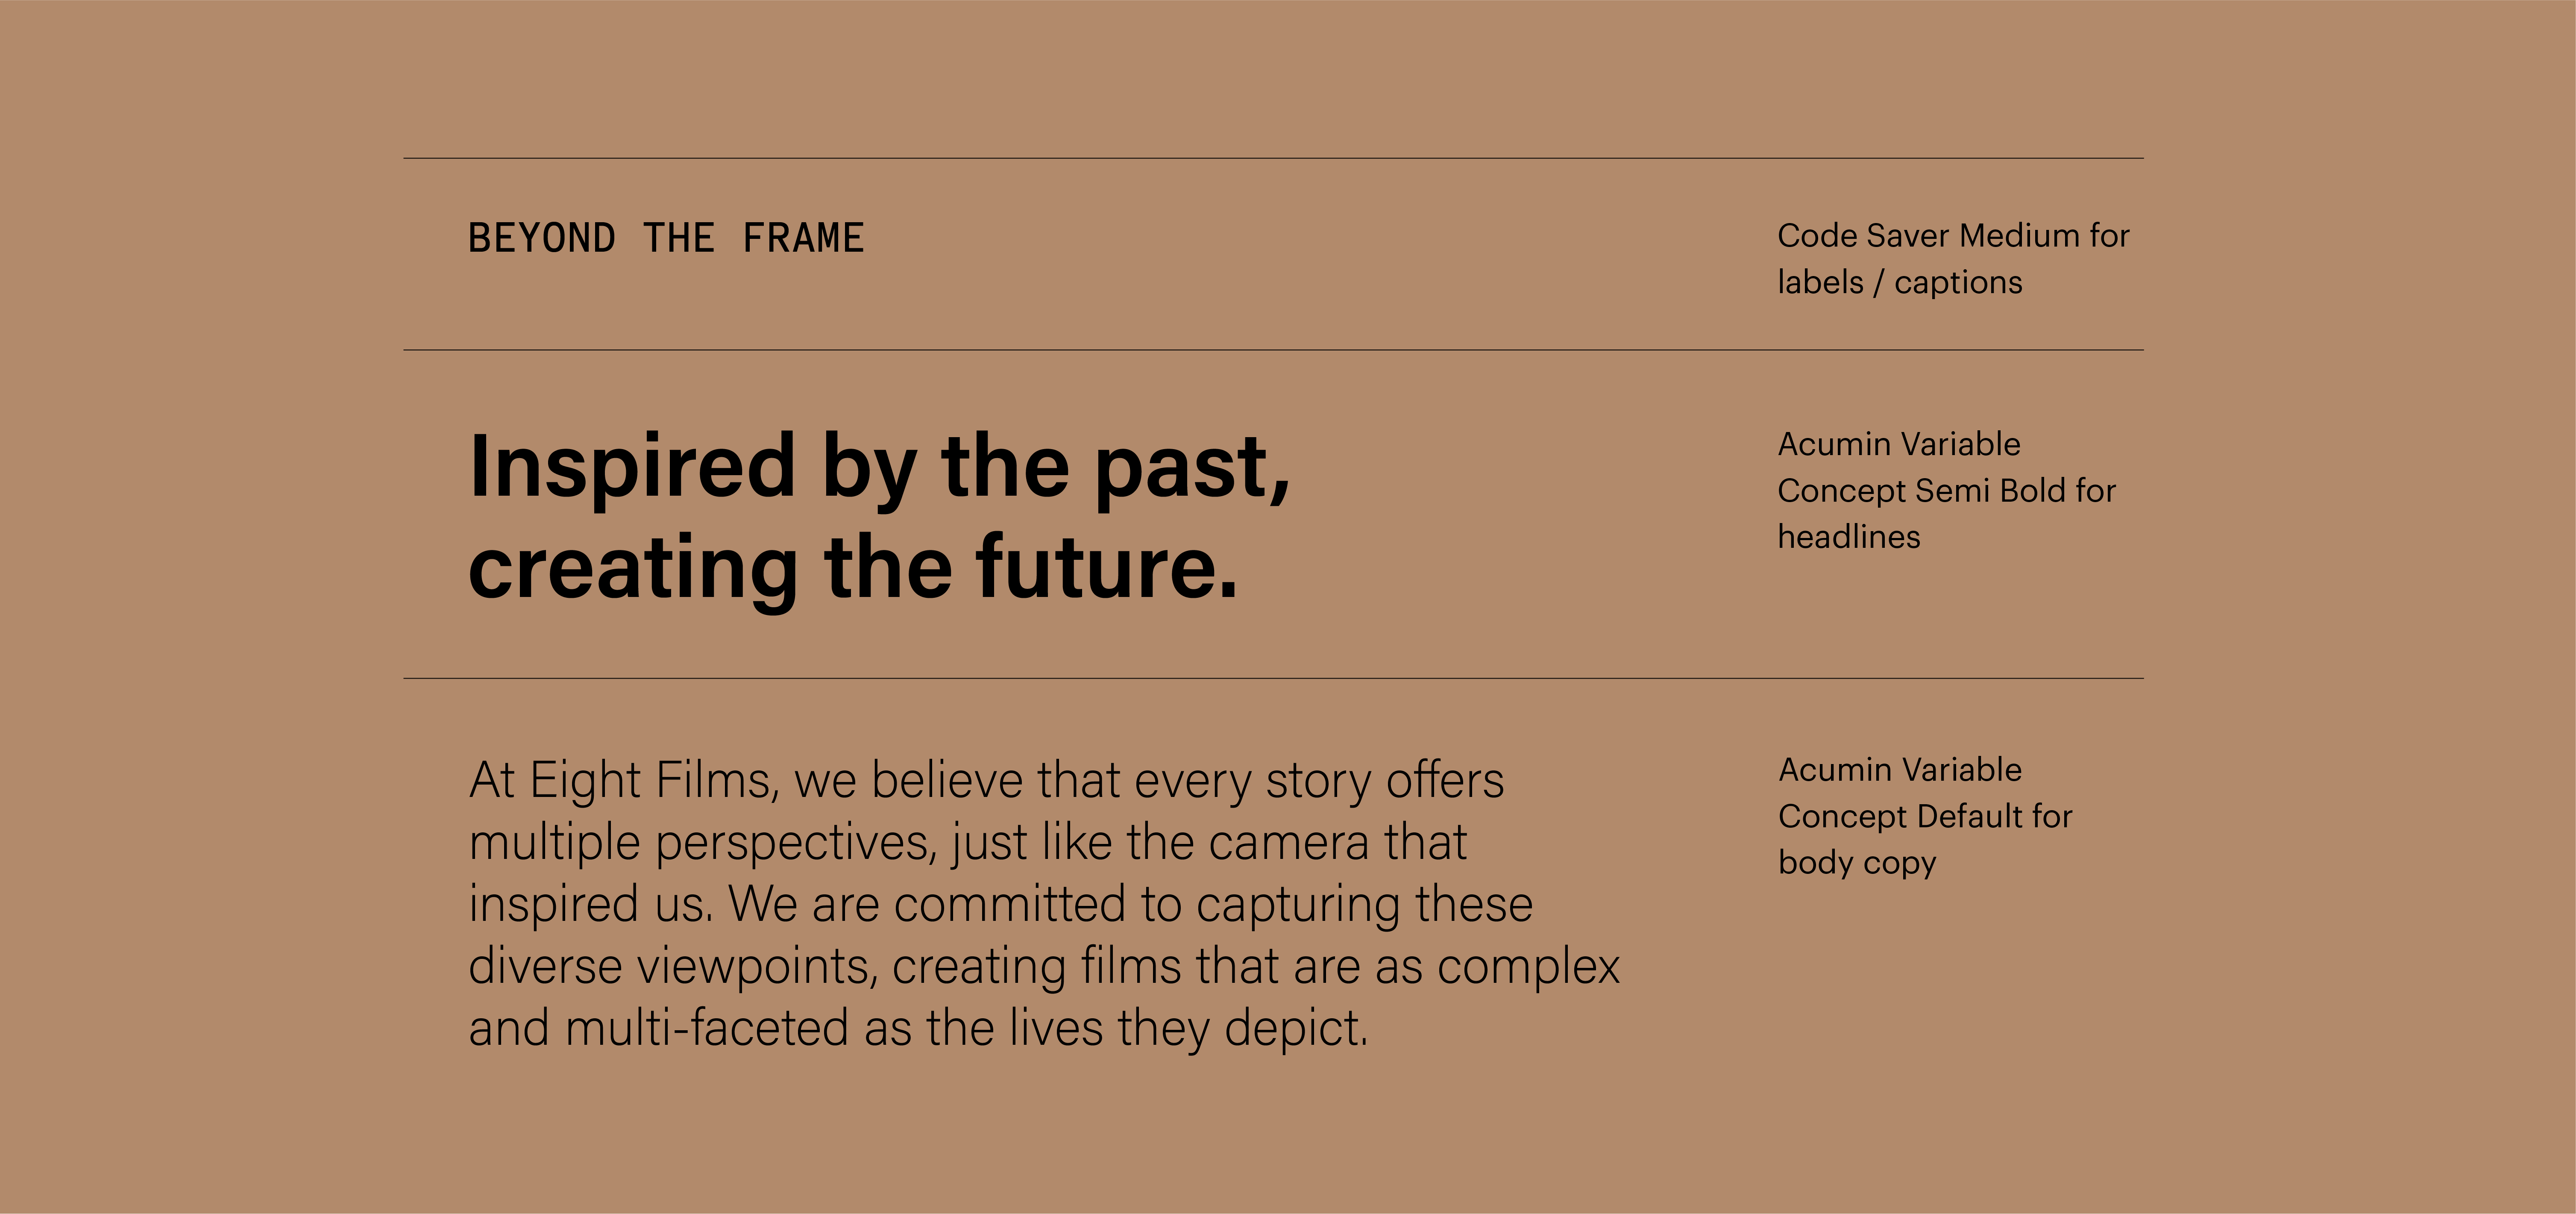The image size is (2576, 1214).
Task: Click the 'body copy' caption
Action: [1857, 863]
